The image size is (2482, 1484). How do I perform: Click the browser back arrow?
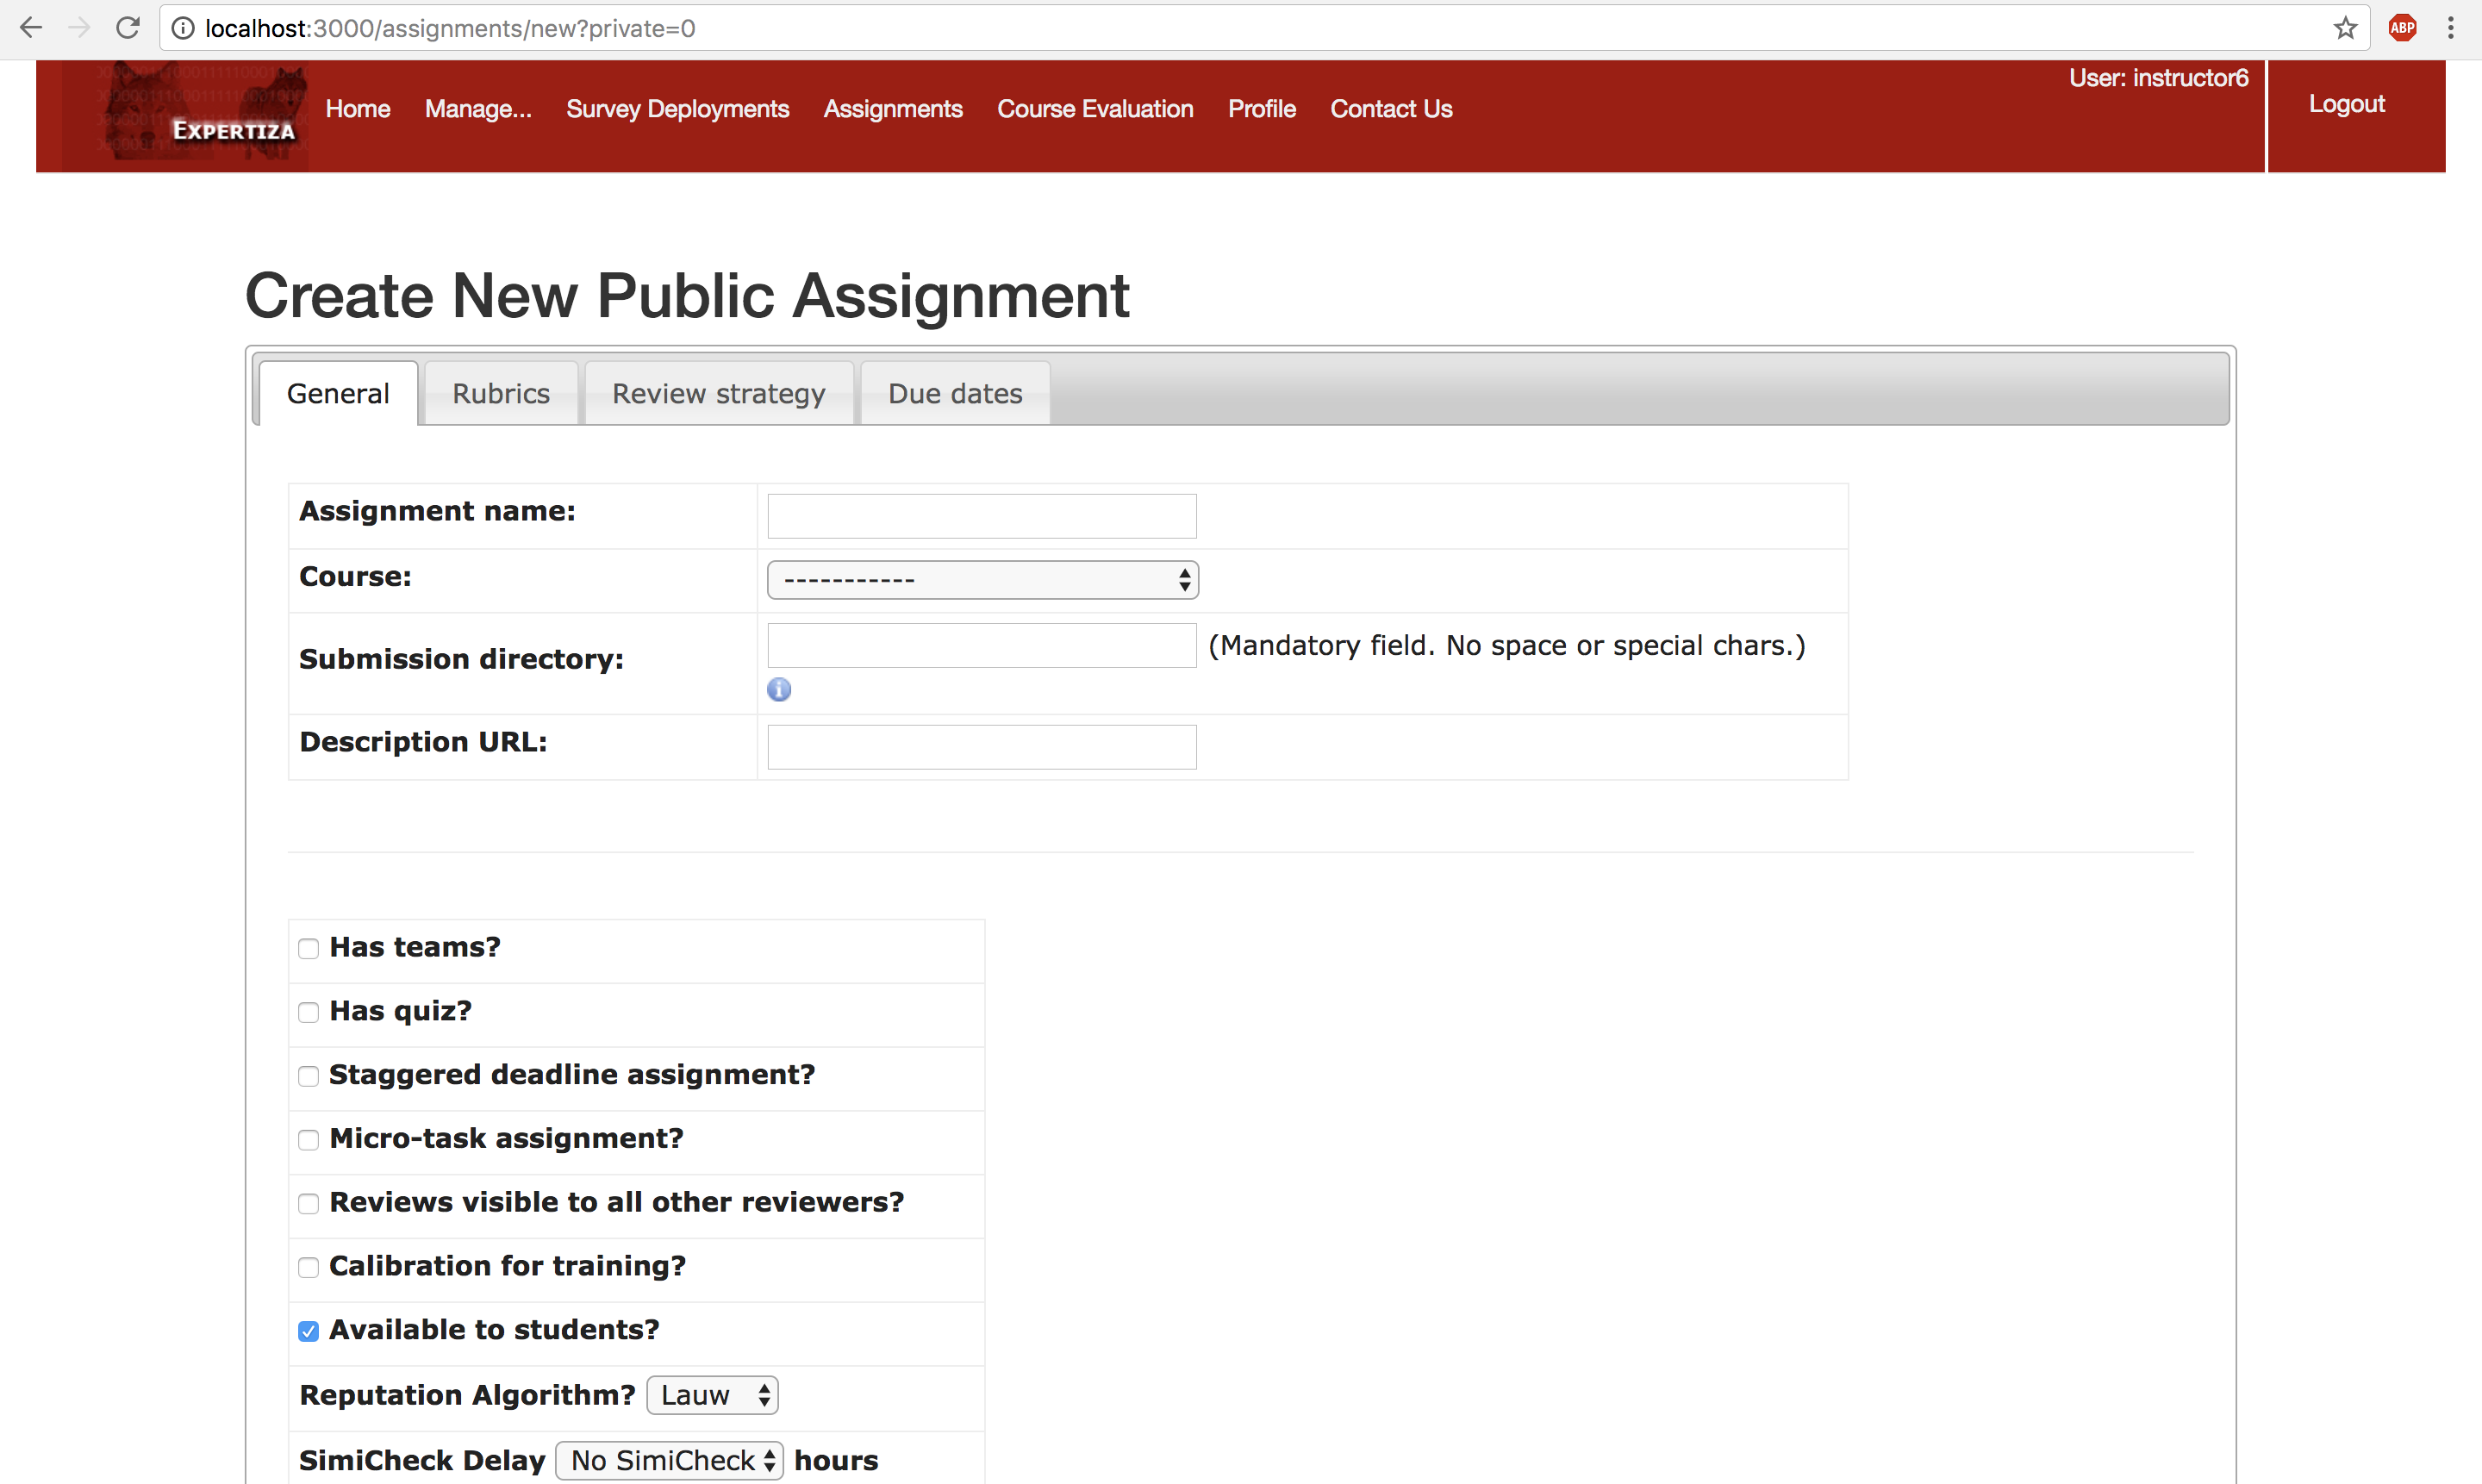[x=31, y=28]
